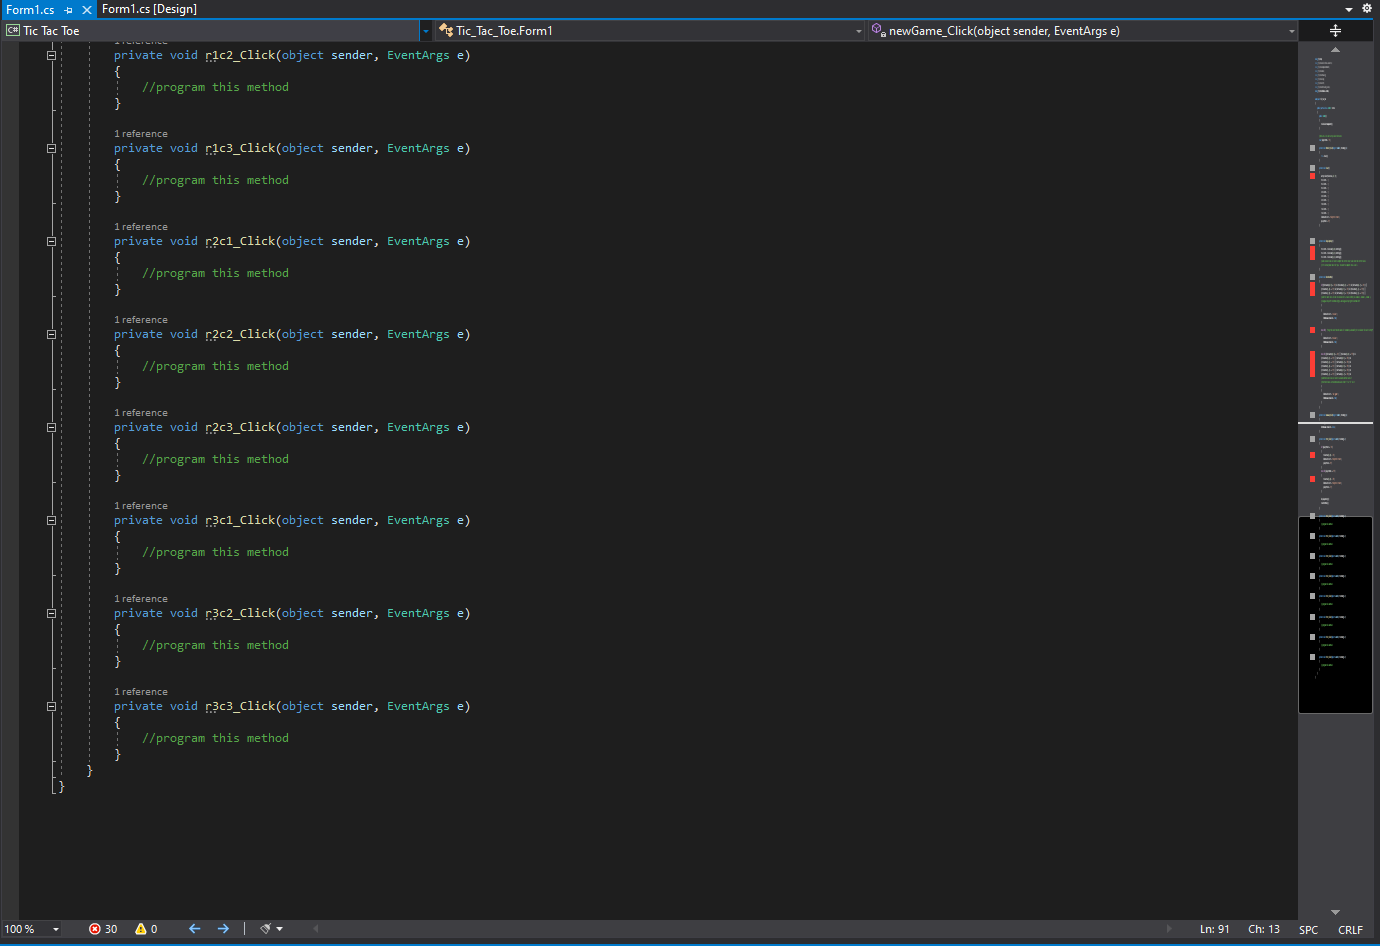
Task: Switch to the Form1.cs [Design] tab
Action: (x=149, y=9)
